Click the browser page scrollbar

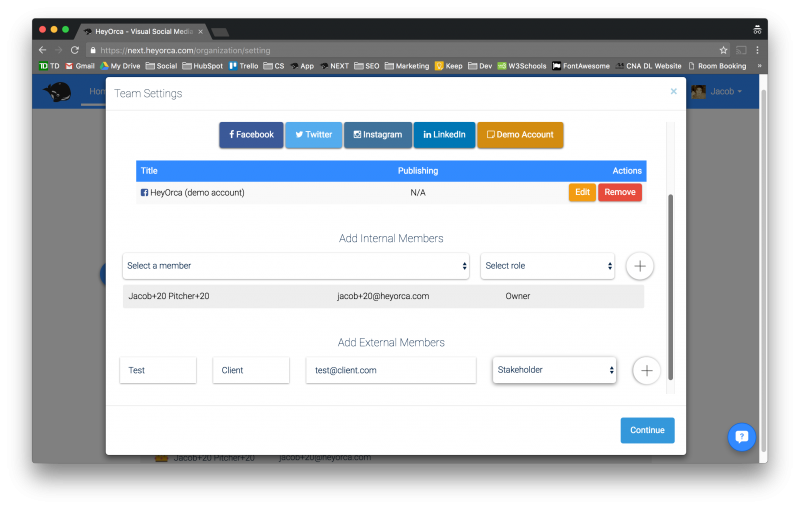(764, 270)
